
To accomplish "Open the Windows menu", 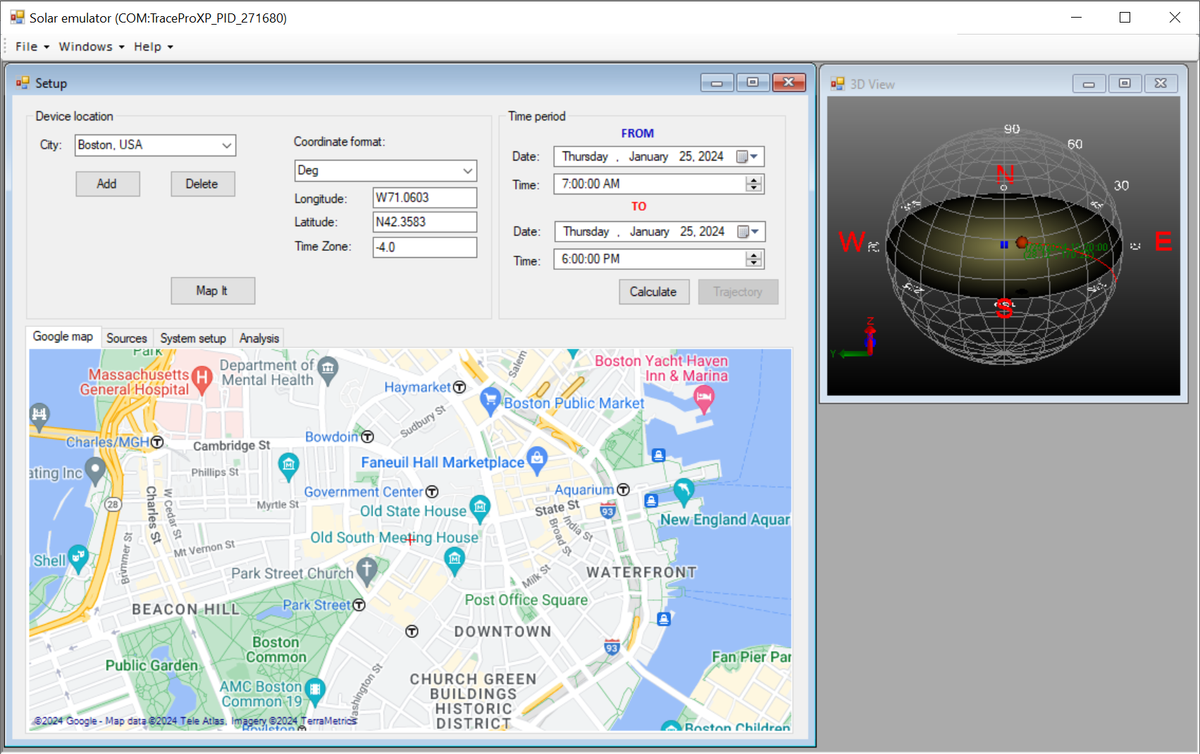I will click(91, 47).
